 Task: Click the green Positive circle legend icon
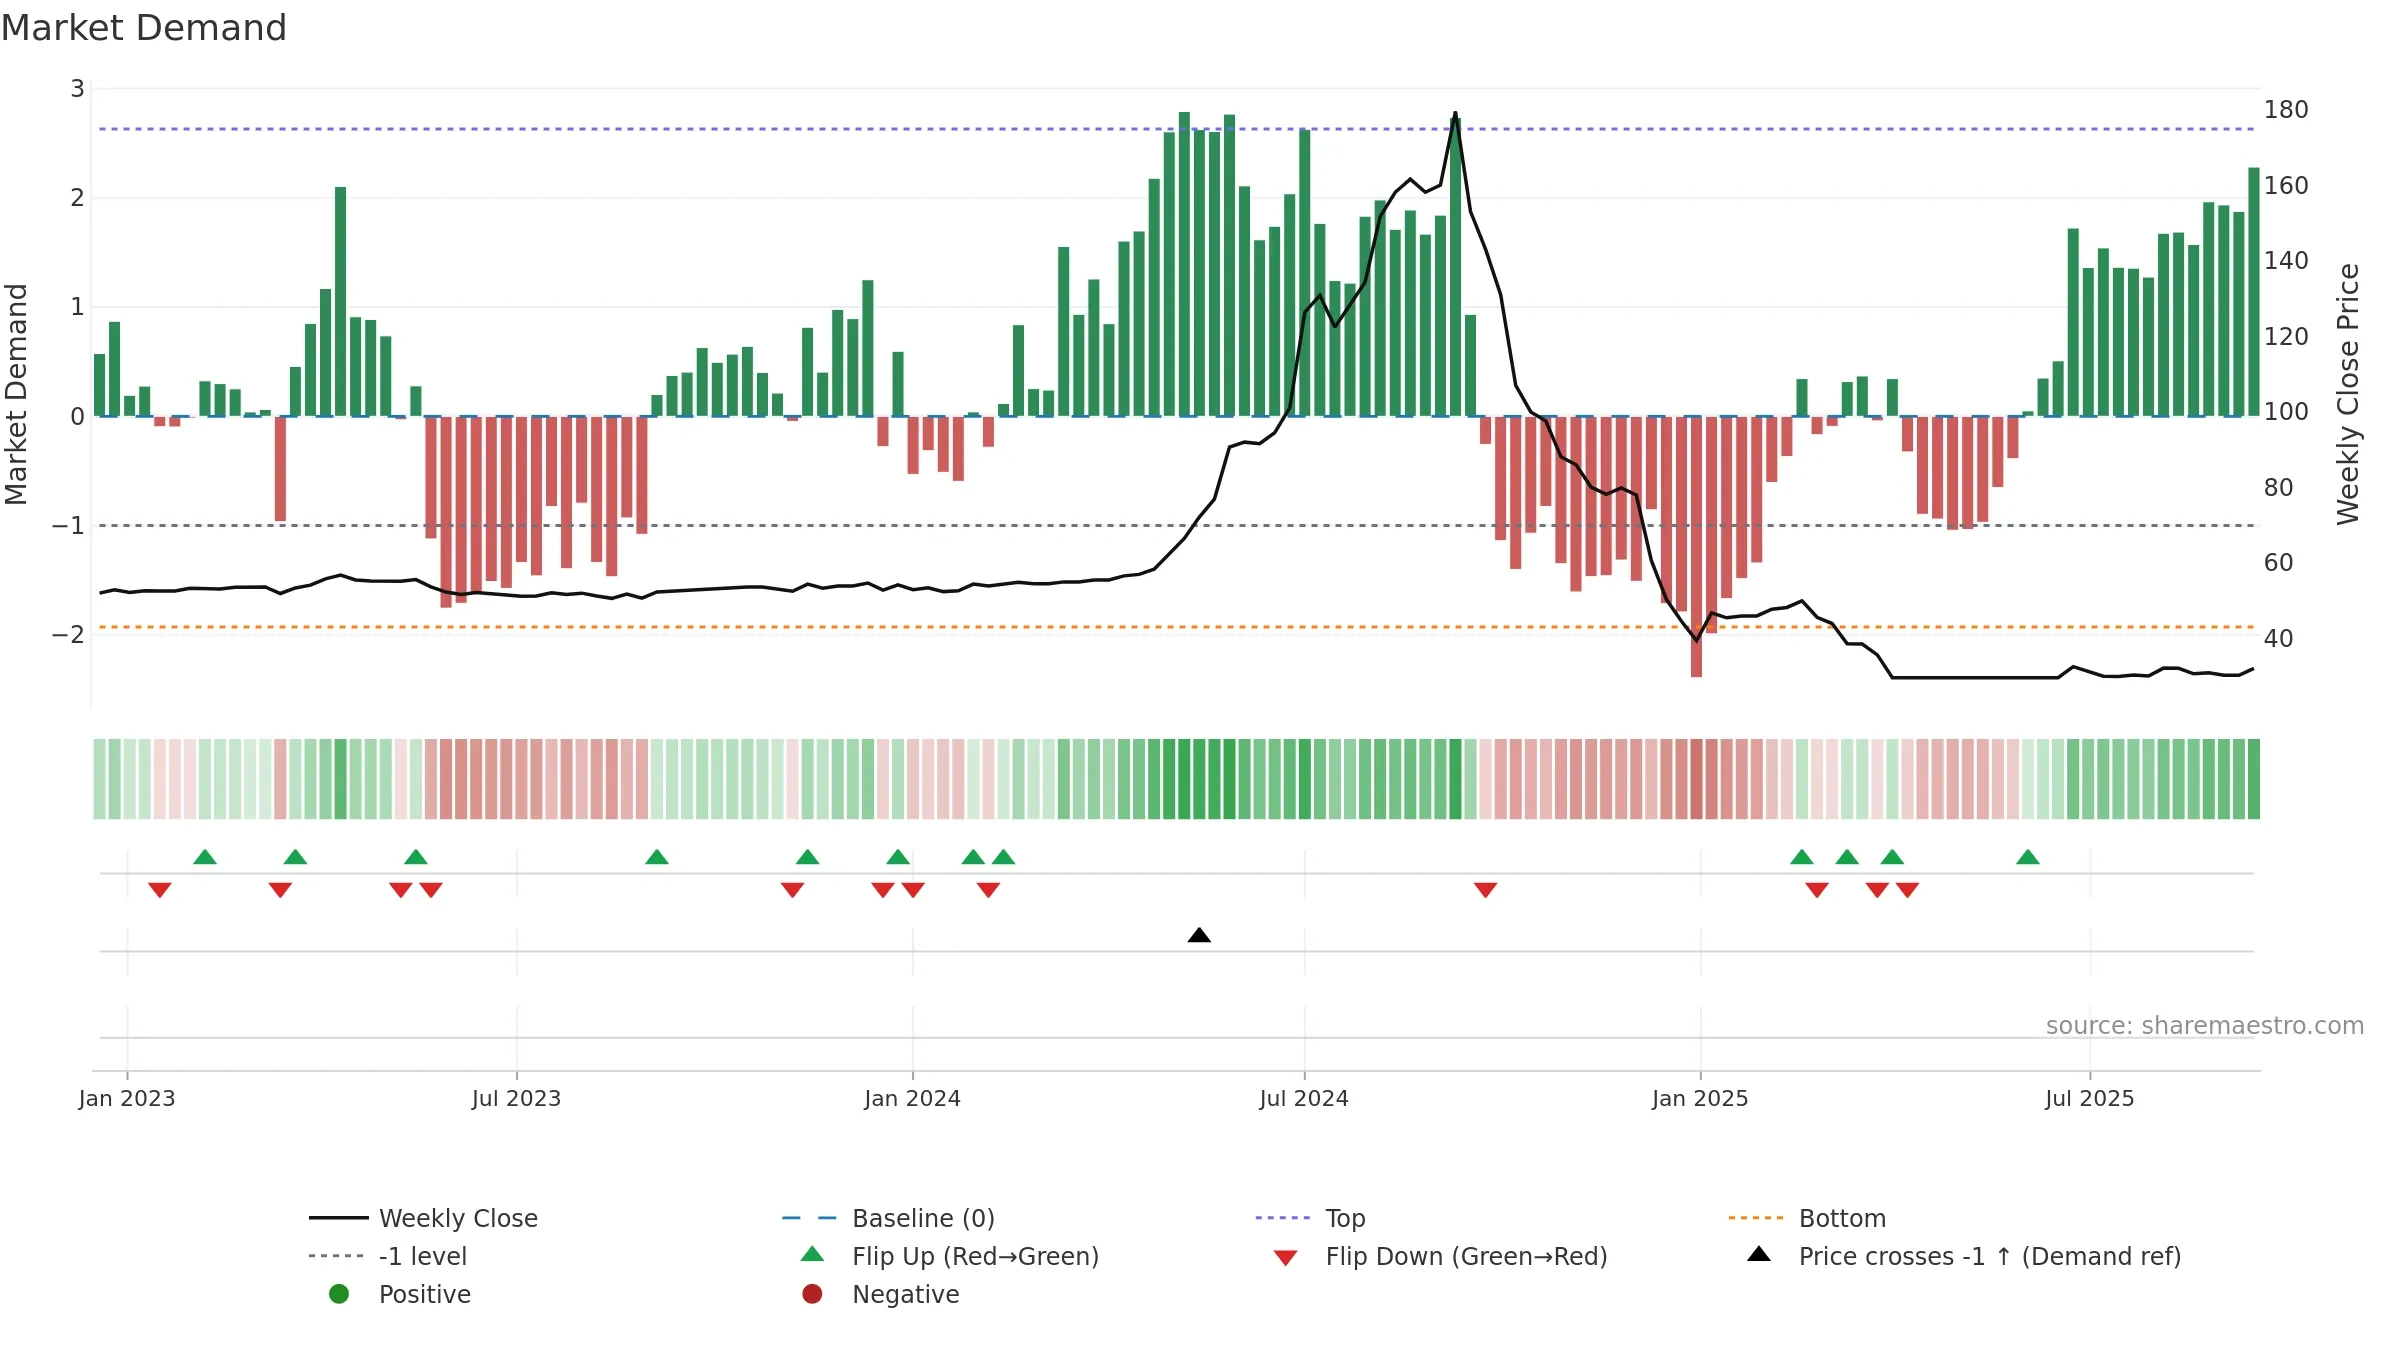tap(339, 1294)
